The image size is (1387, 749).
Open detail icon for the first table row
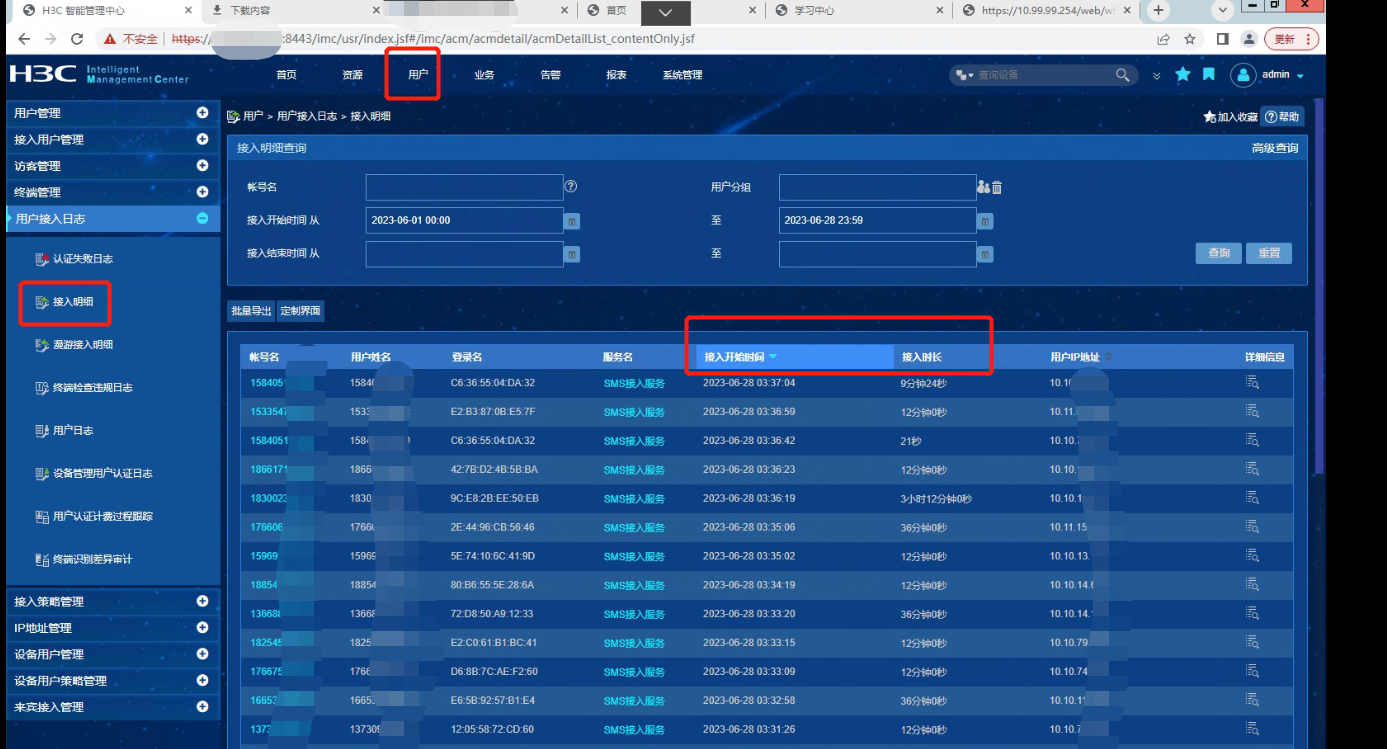click(1252, 381)
